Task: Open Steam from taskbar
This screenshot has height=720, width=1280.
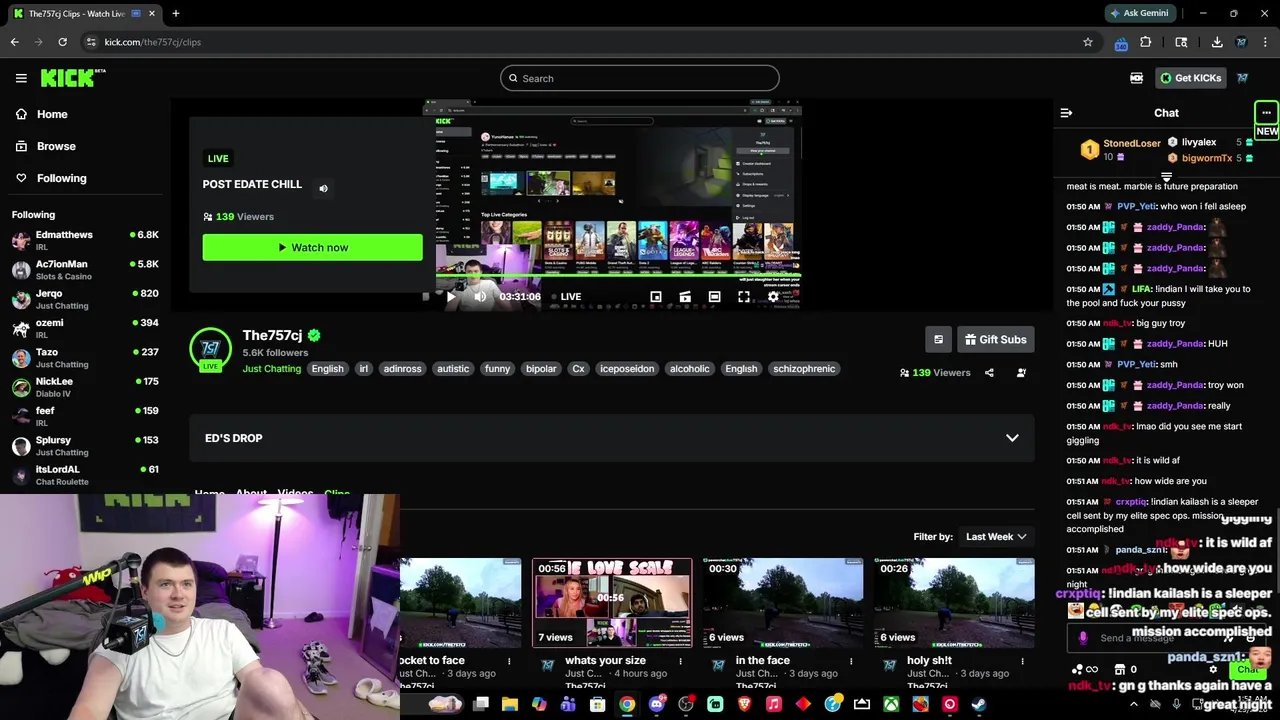Action: [x=978, y=704]
